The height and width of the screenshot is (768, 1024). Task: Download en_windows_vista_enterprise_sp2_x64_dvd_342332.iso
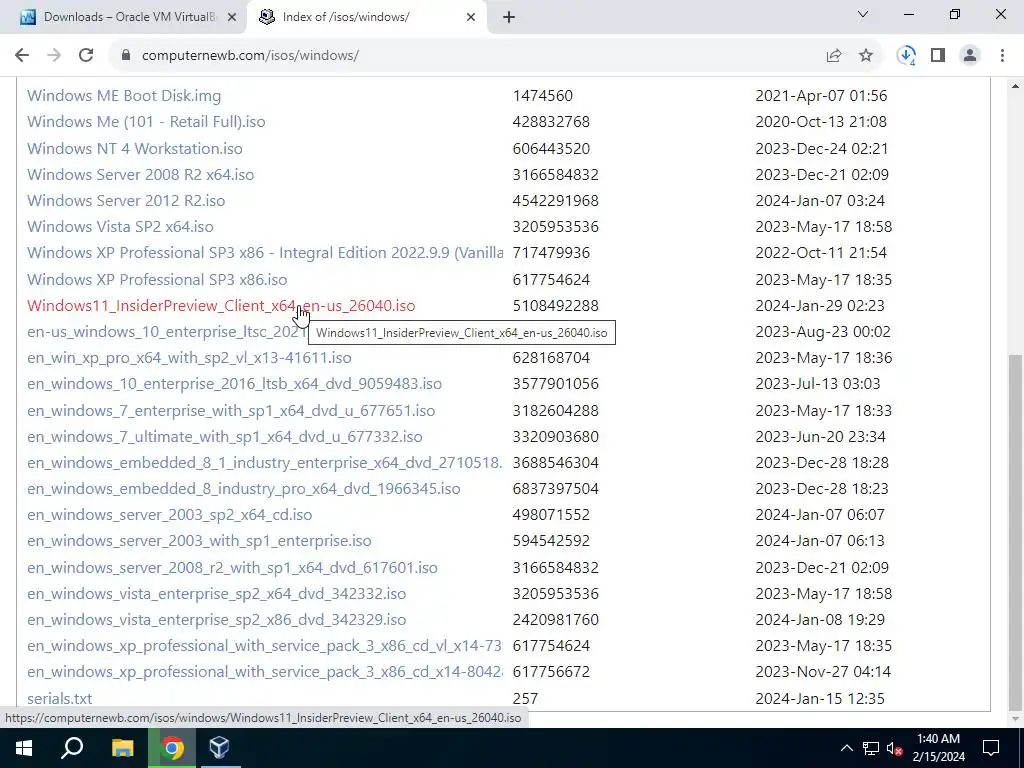pyautogui.click(x=216, y=594)
